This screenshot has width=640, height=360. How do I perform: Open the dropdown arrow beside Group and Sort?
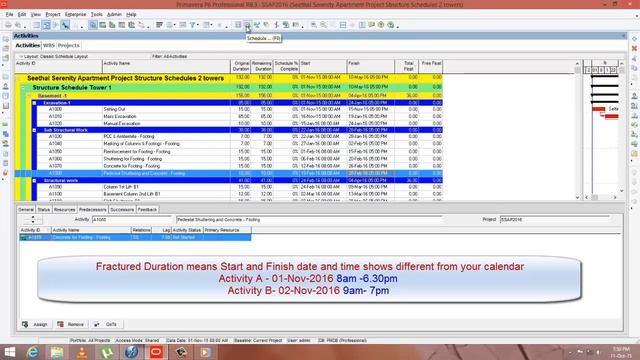(x=211, y=25)
